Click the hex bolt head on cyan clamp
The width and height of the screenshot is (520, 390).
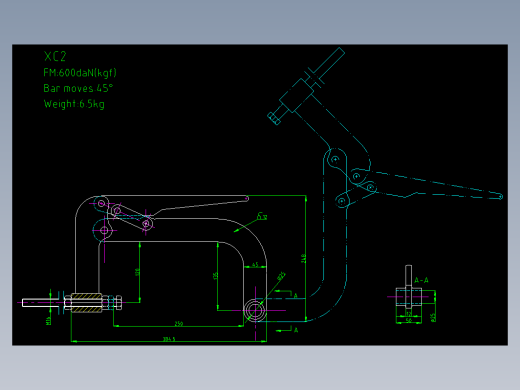274,118
